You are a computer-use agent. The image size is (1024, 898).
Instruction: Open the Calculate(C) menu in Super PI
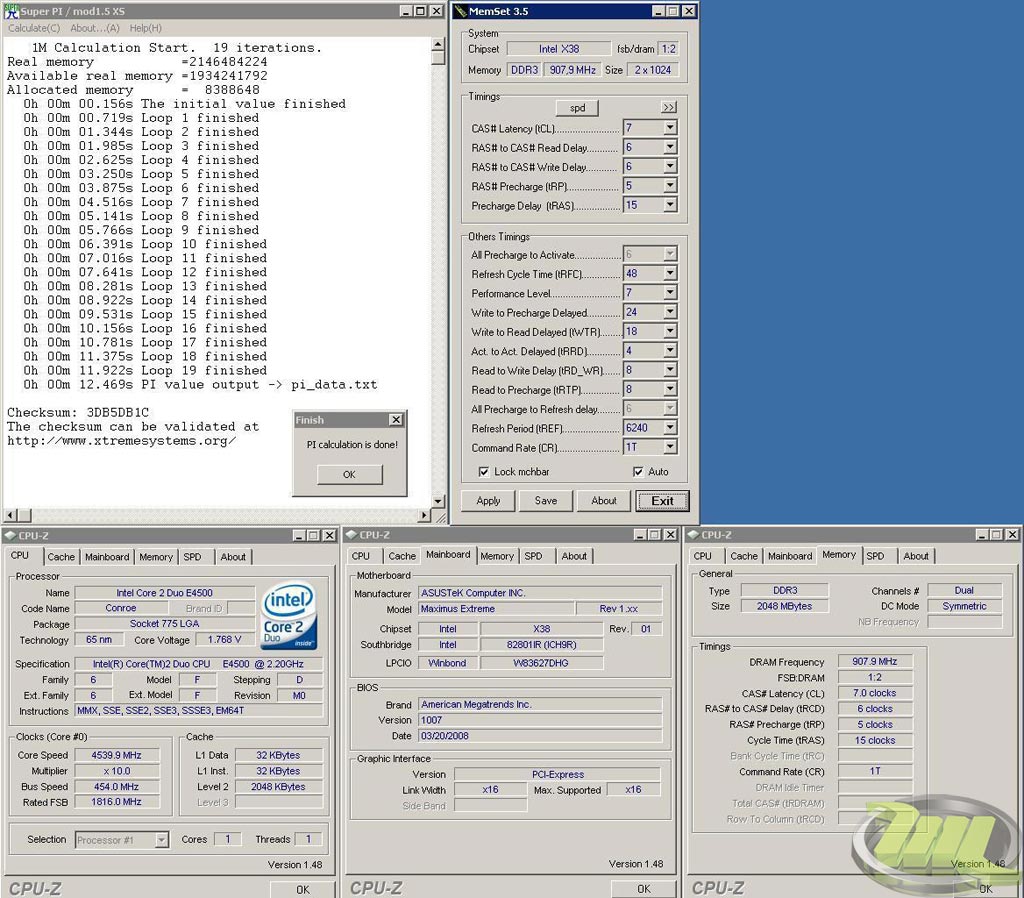[34, 28]
